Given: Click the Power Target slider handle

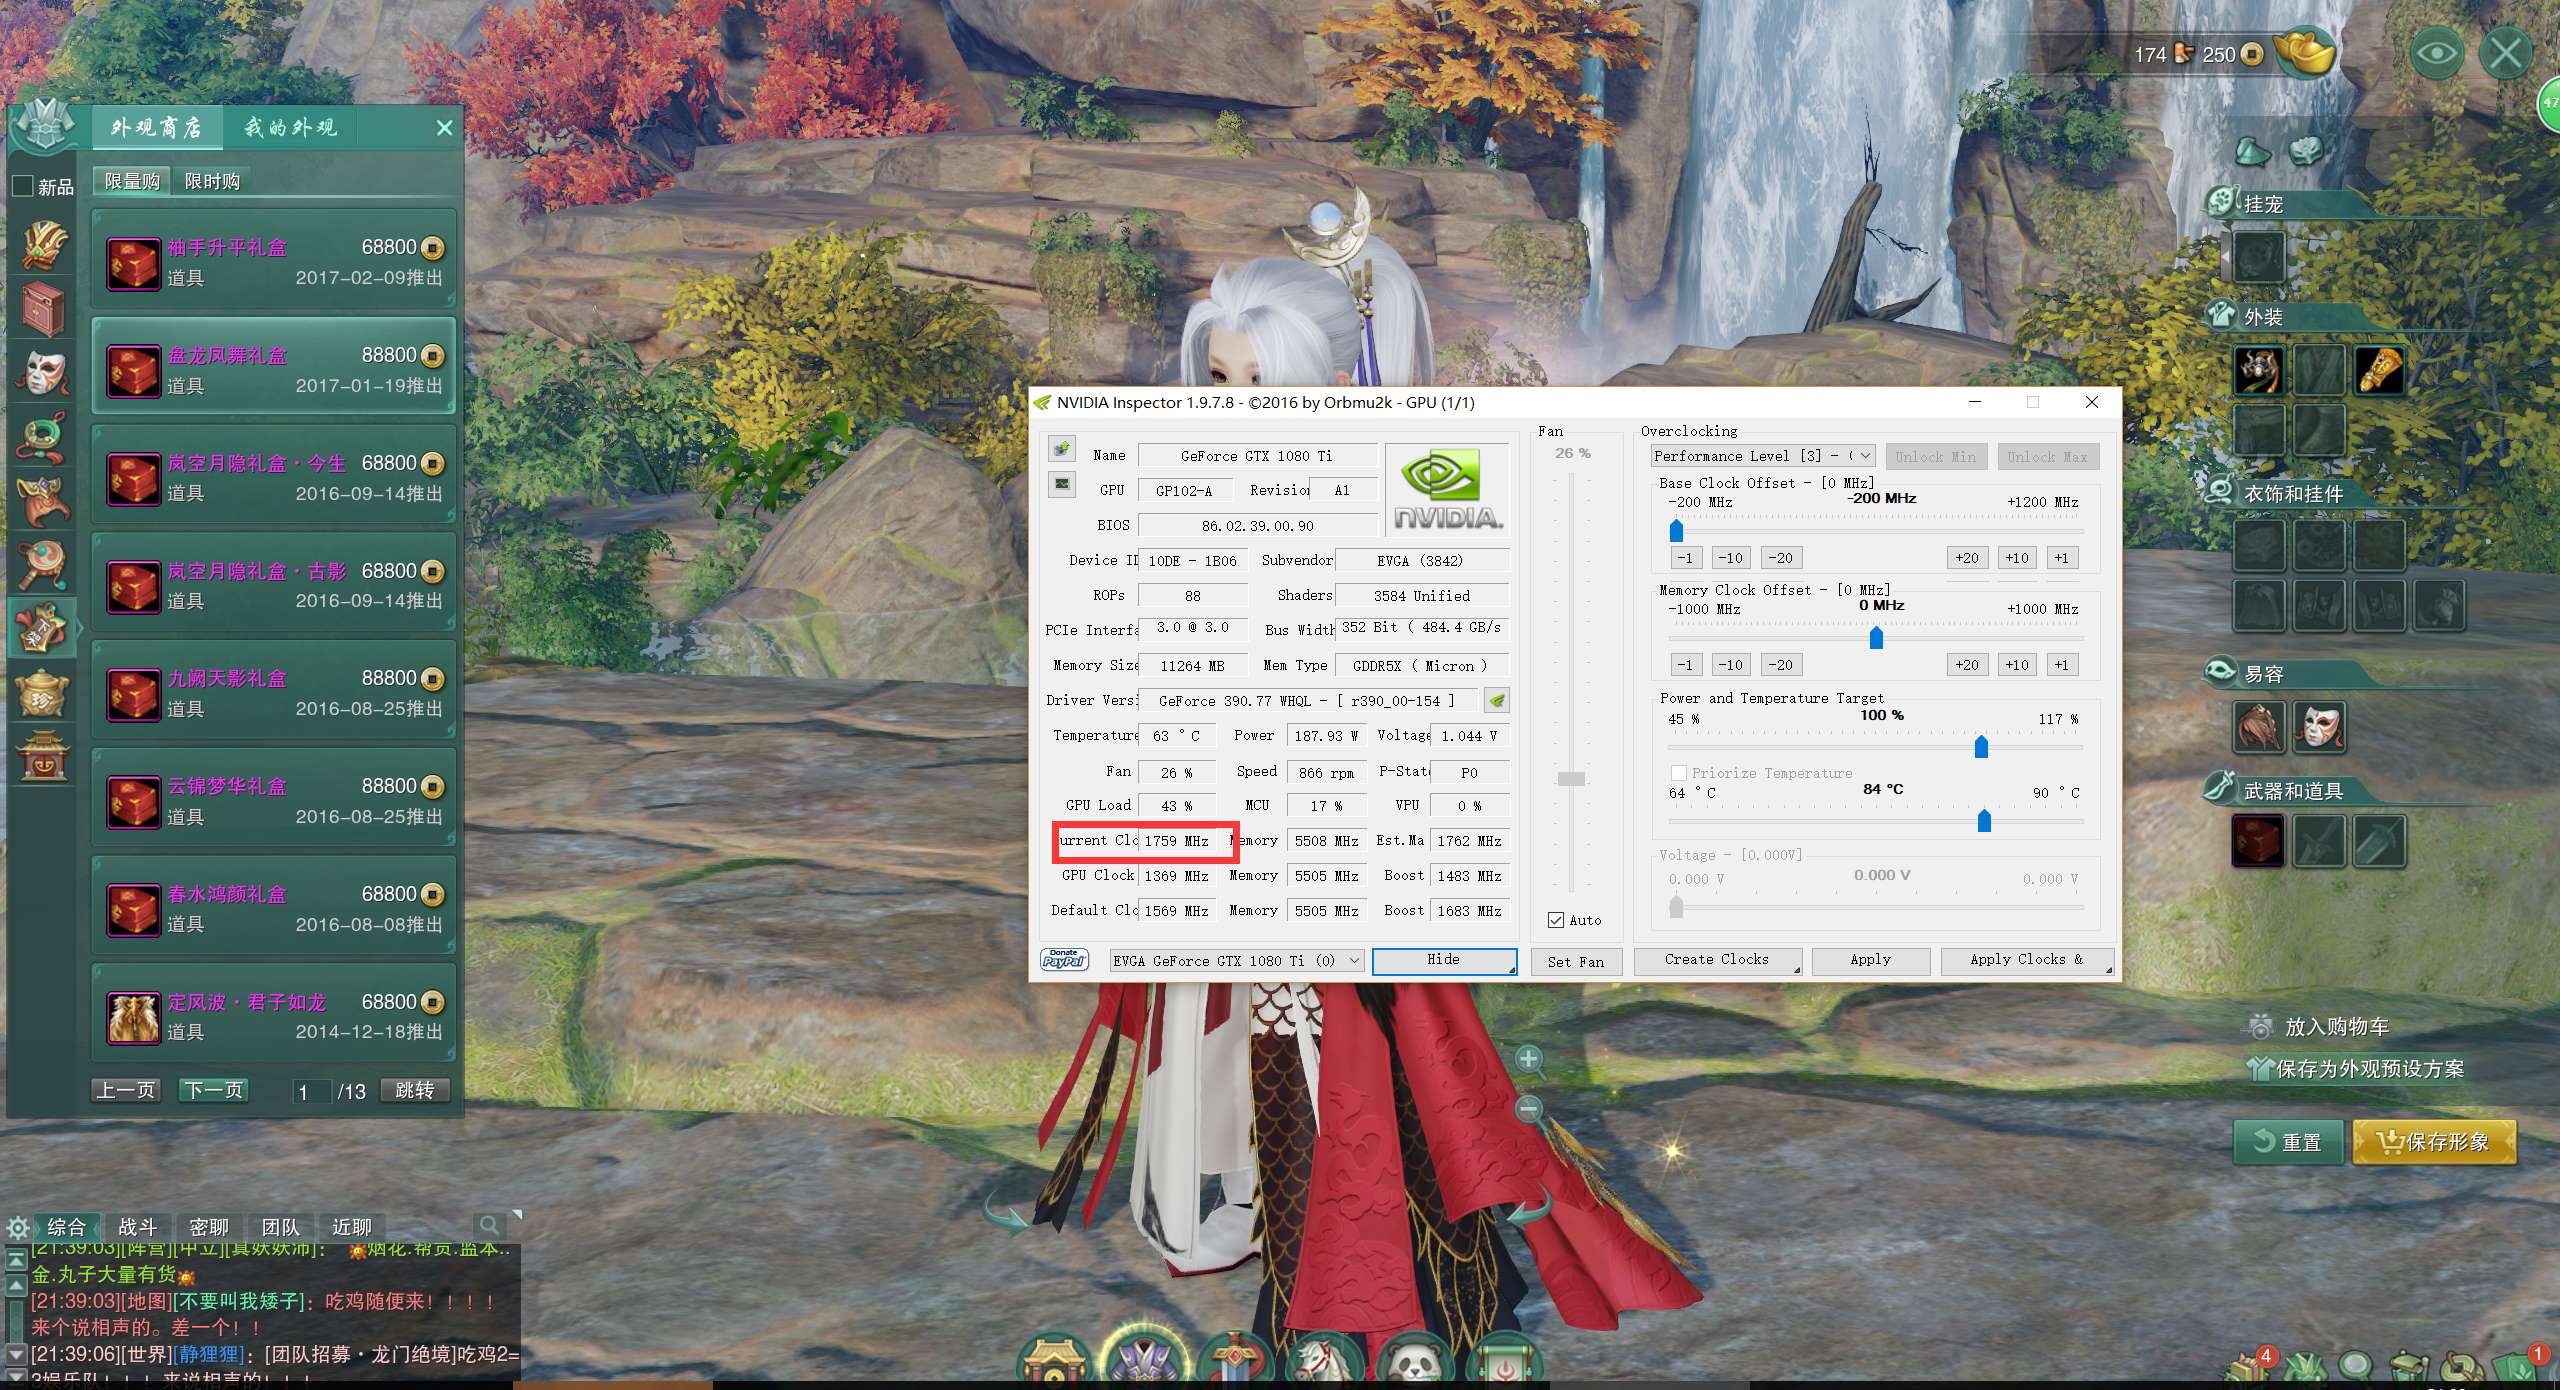Looking at the screenshot, I should 1981,746.
